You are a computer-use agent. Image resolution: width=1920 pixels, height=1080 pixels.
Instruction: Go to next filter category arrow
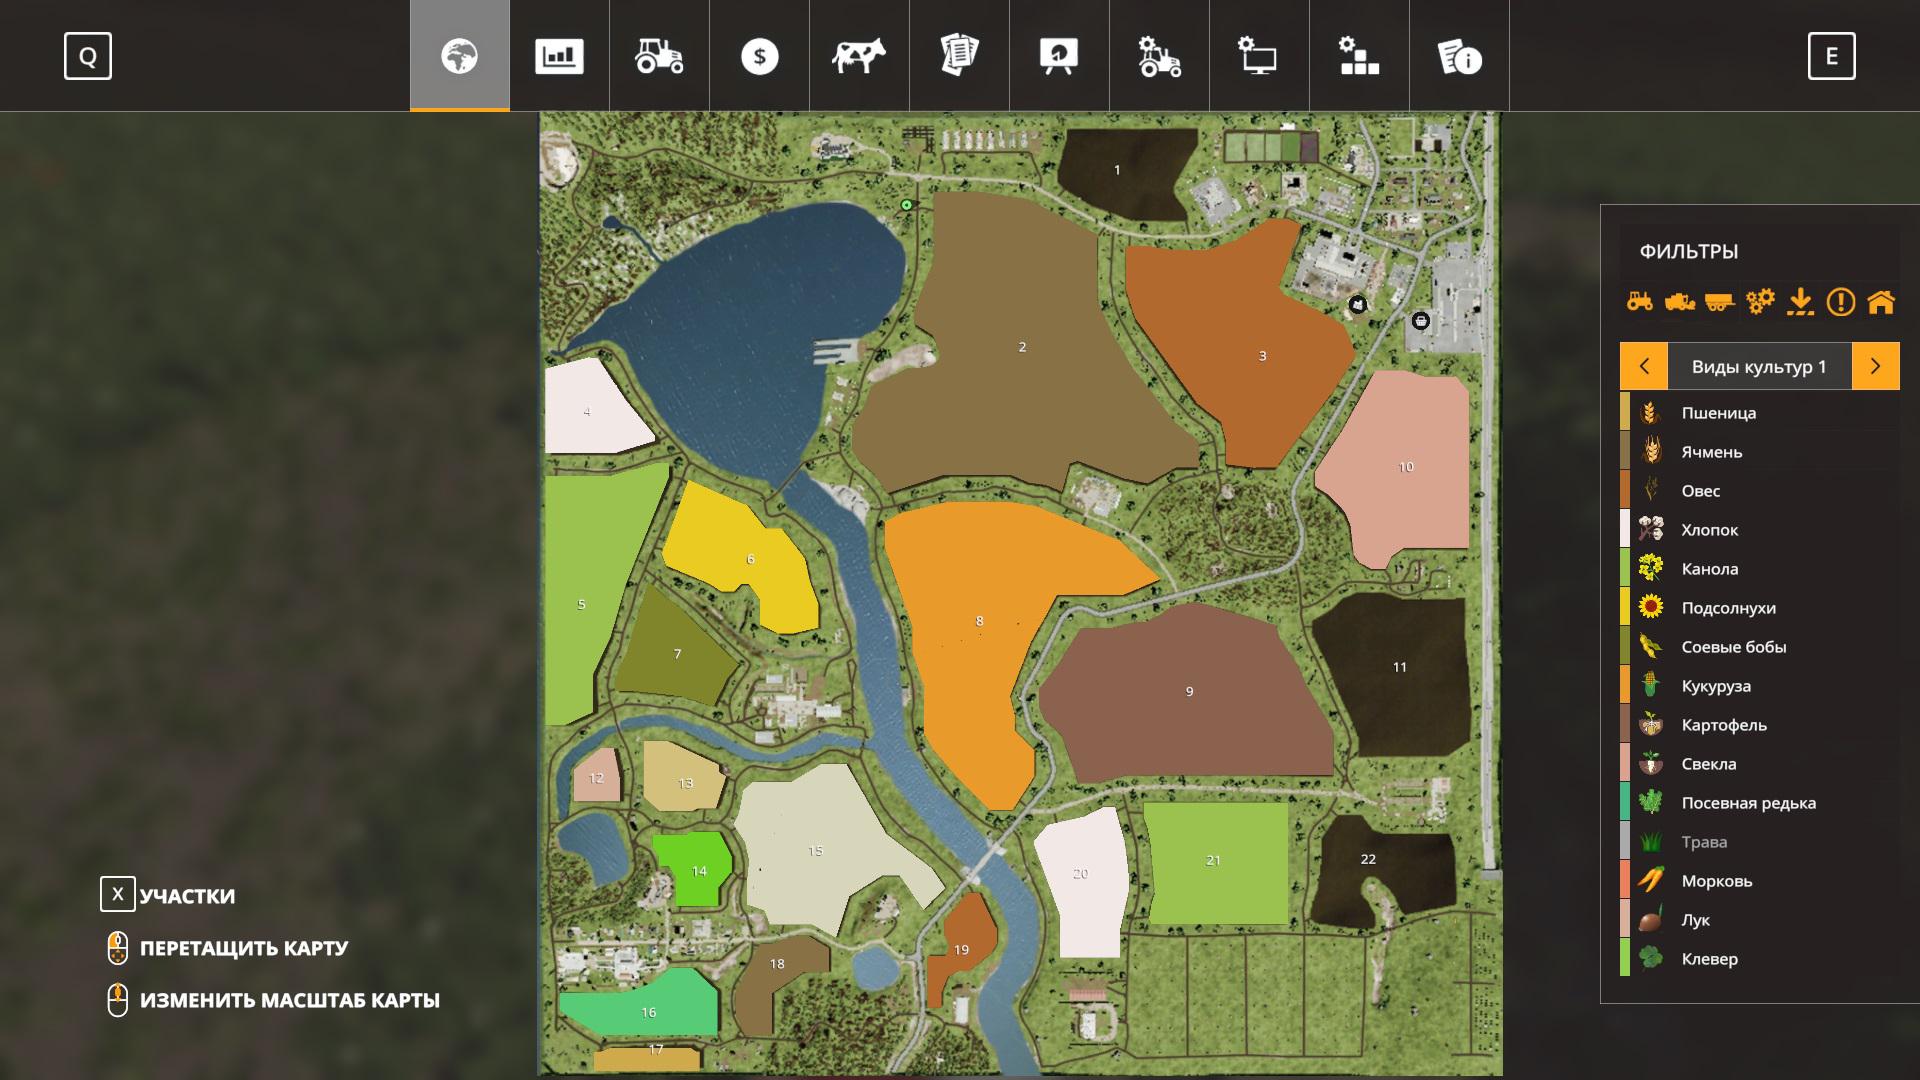pyautogui.click(x=1875, y=366)
